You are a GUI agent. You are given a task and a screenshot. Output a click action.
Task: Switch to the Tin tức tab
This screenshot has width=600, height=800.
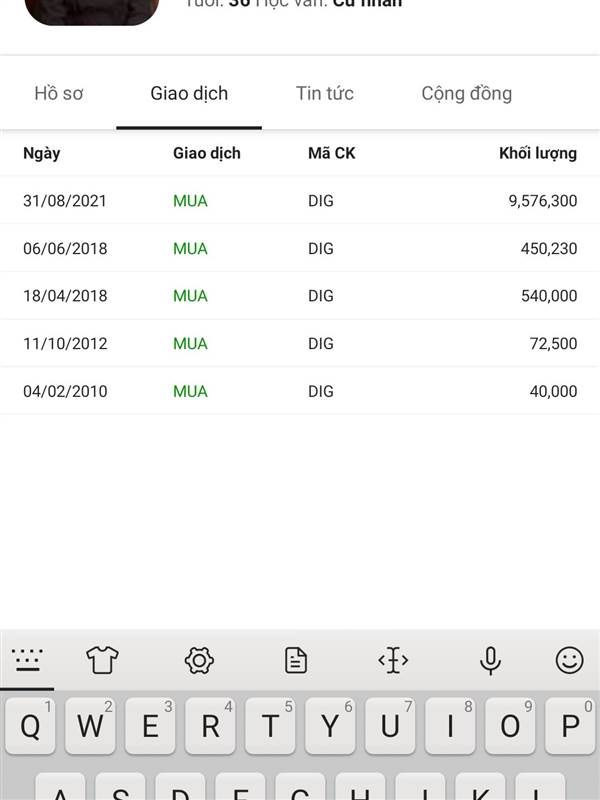[324, 93]
